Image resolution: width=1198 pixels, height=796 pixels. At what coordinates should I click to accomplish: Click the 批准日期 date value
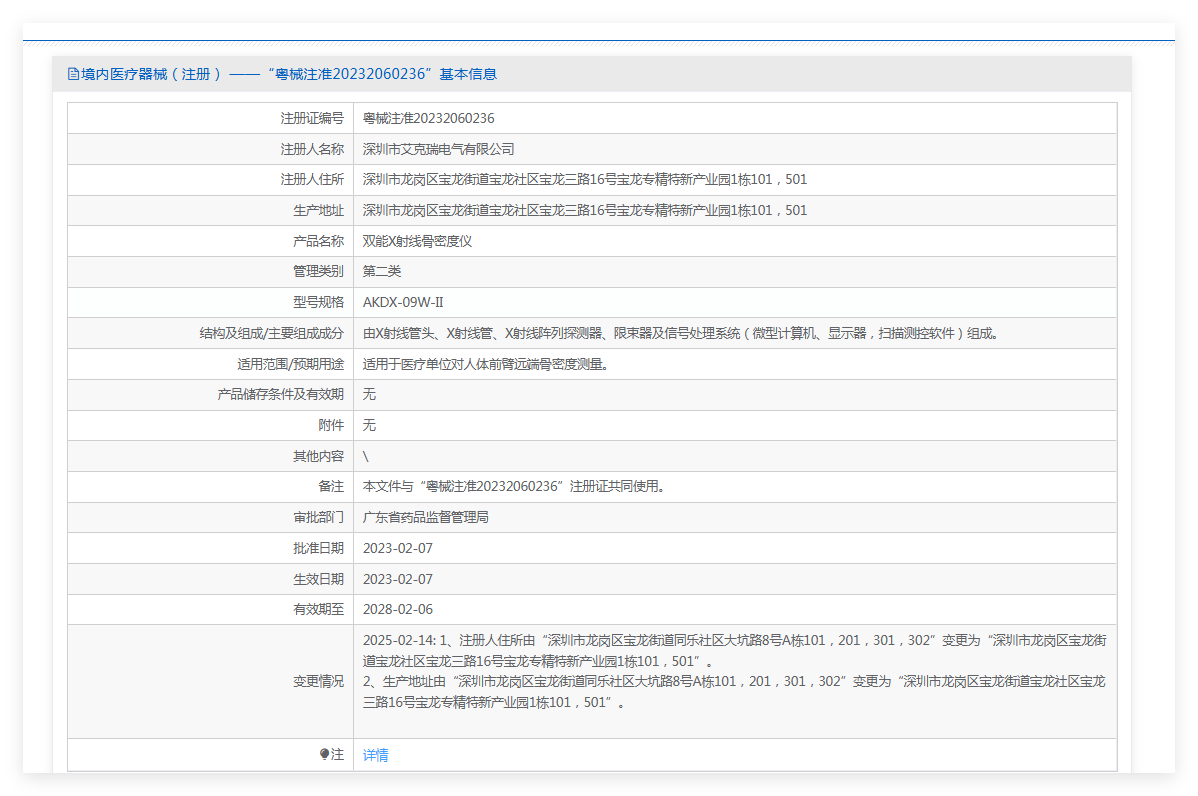tap(397, 548)
